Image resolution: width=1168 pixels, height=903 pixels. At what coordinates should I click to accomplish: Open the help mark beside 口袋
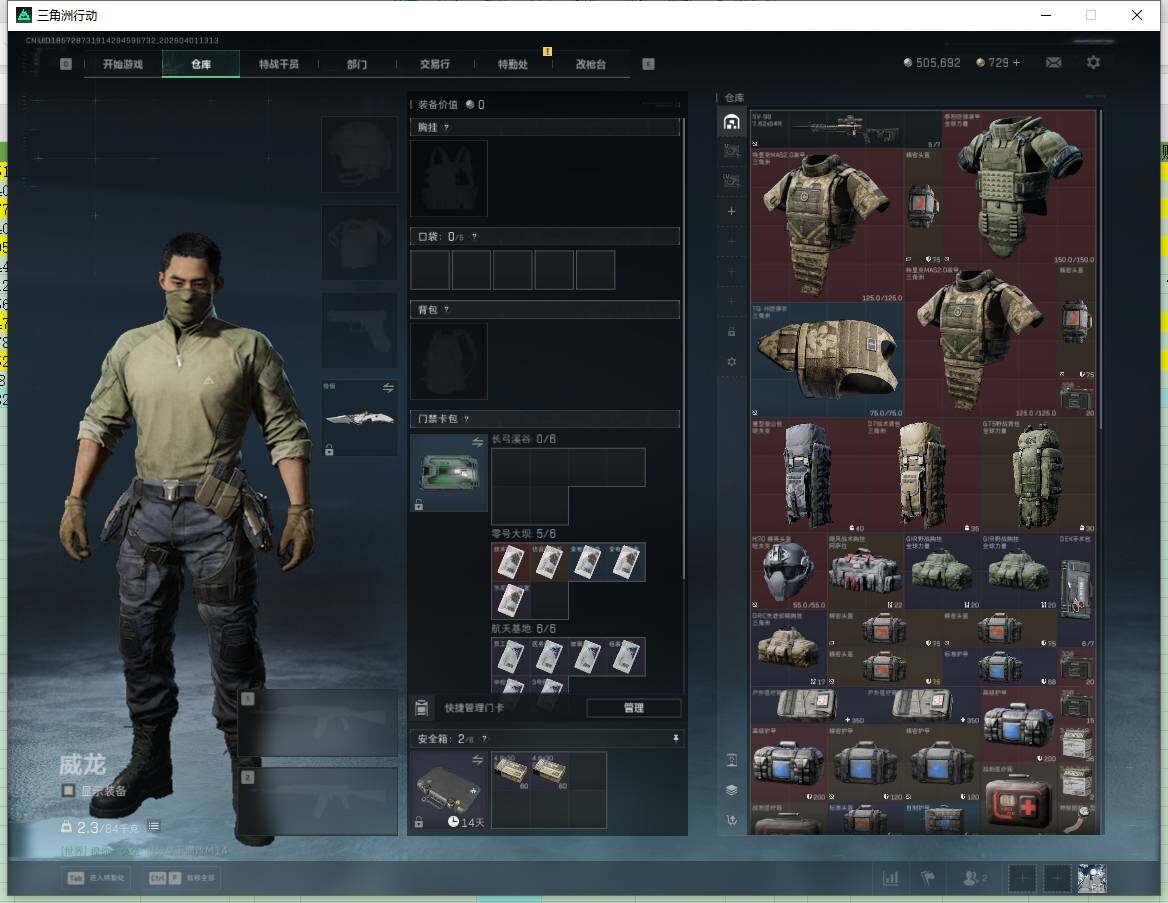click(x=474, y=237)
